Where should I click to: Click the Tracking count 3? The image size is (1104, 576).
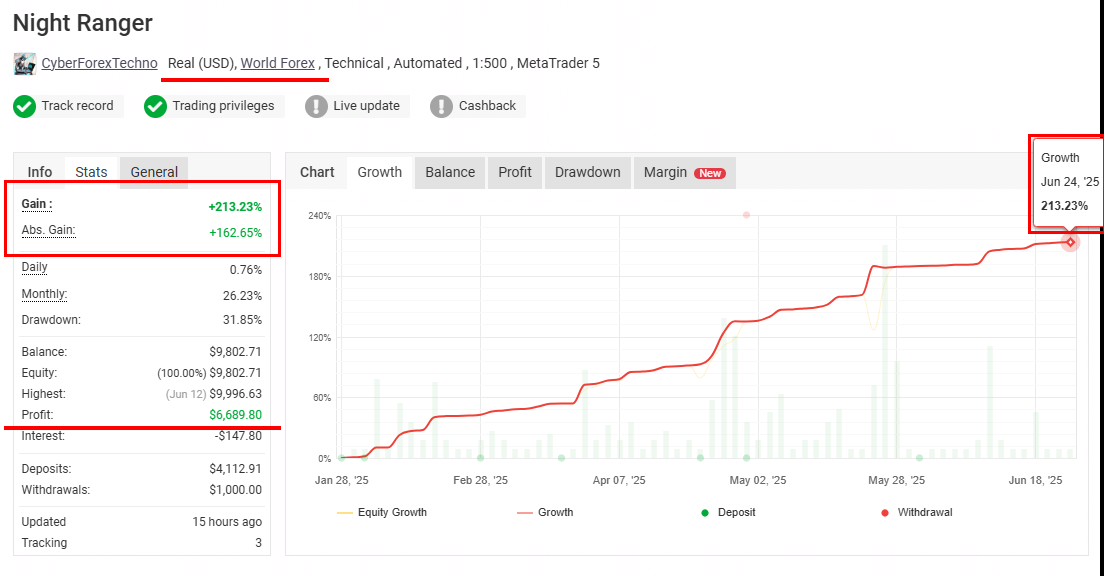pyautogui.click(x=258, y=543)
